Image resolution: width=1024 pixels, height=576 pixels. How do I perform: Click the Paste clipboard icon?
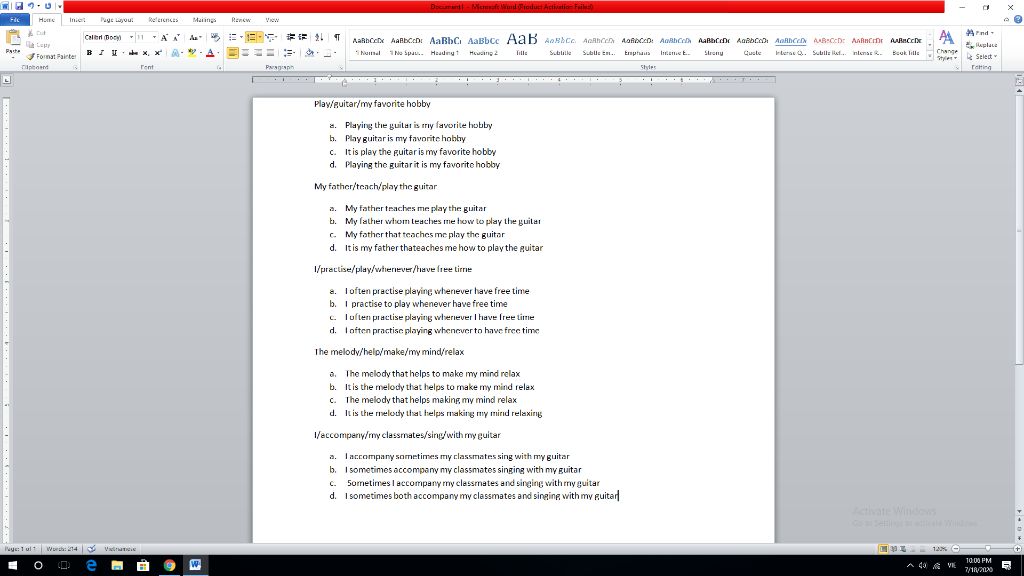coord(12,38)
